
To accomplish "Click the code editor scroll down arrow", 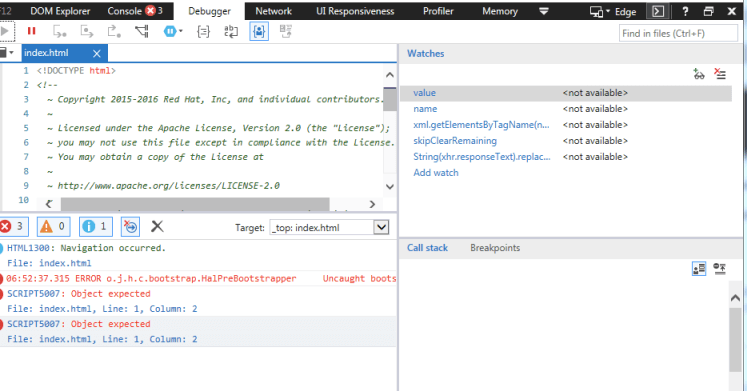I will pyautogui.click(x=390, y=186).
